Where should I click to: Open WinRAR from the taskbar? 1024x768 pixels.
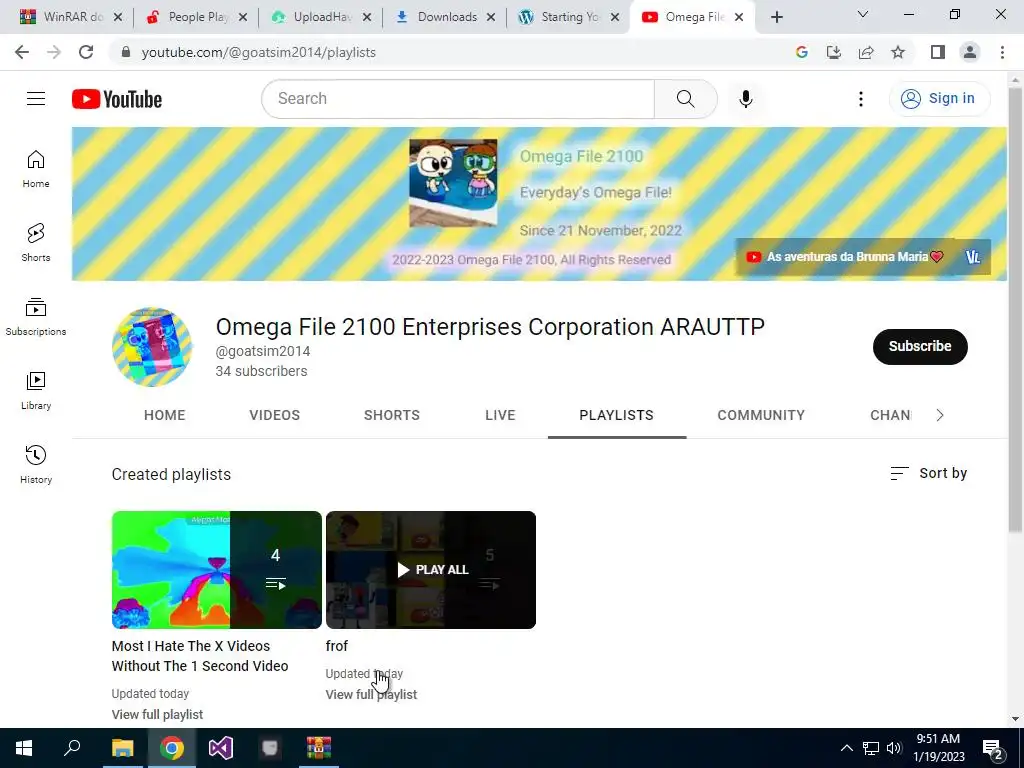(319, 748)
